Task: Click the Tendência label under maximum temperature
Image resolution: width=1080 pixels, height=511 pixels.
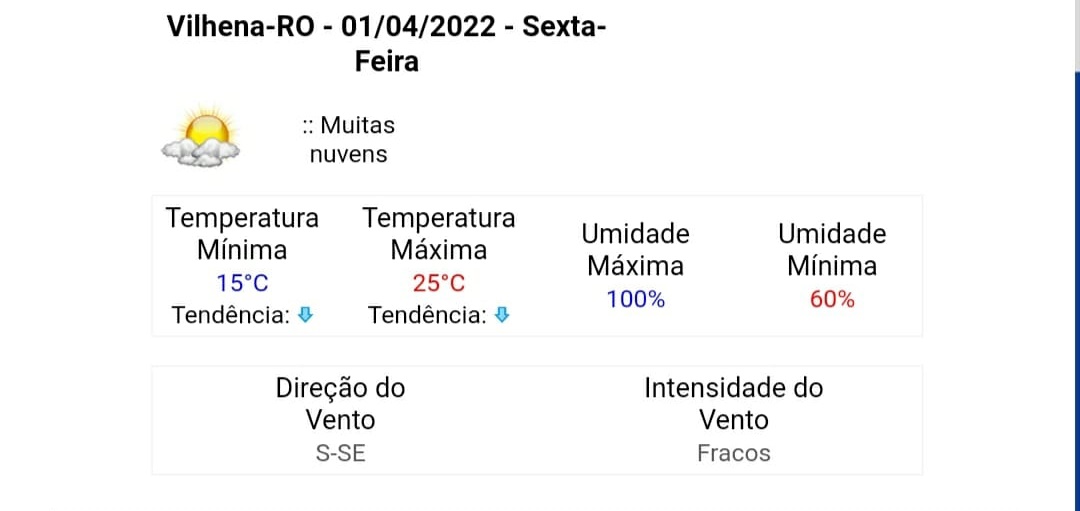Action: pos(427,315)
